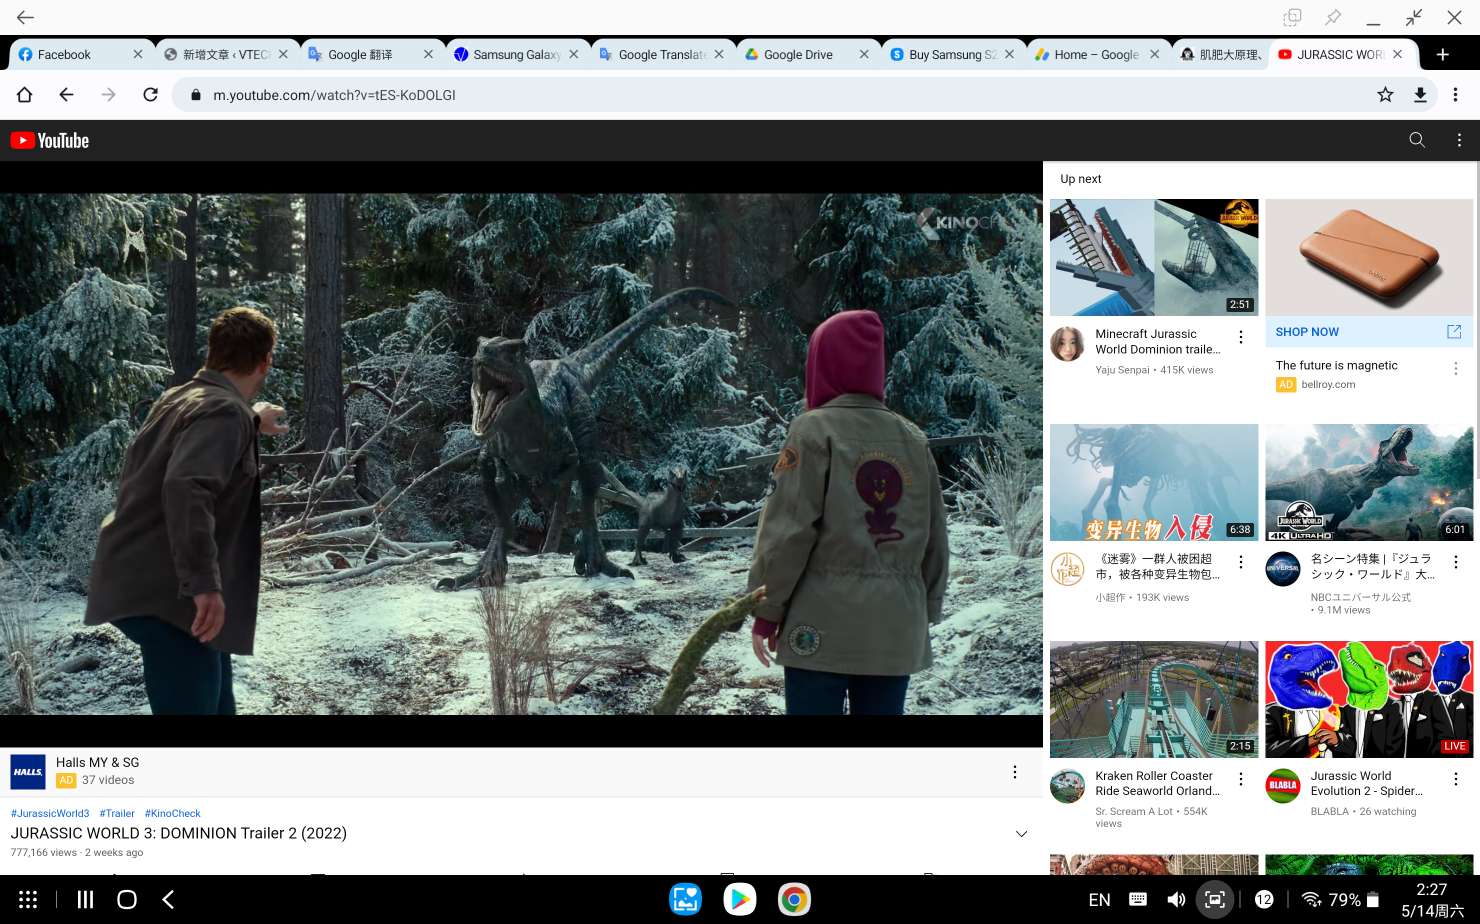Open options for the 《迷雾》 video
The width and height of the screenshot is (1480, 924).
tap(1241, 563)
